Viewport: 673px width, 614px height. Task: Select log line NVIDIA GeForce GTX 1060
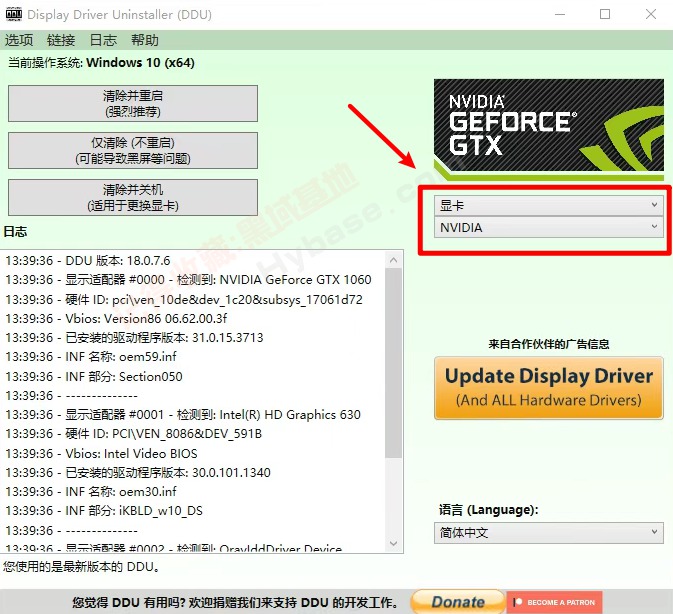188,280
